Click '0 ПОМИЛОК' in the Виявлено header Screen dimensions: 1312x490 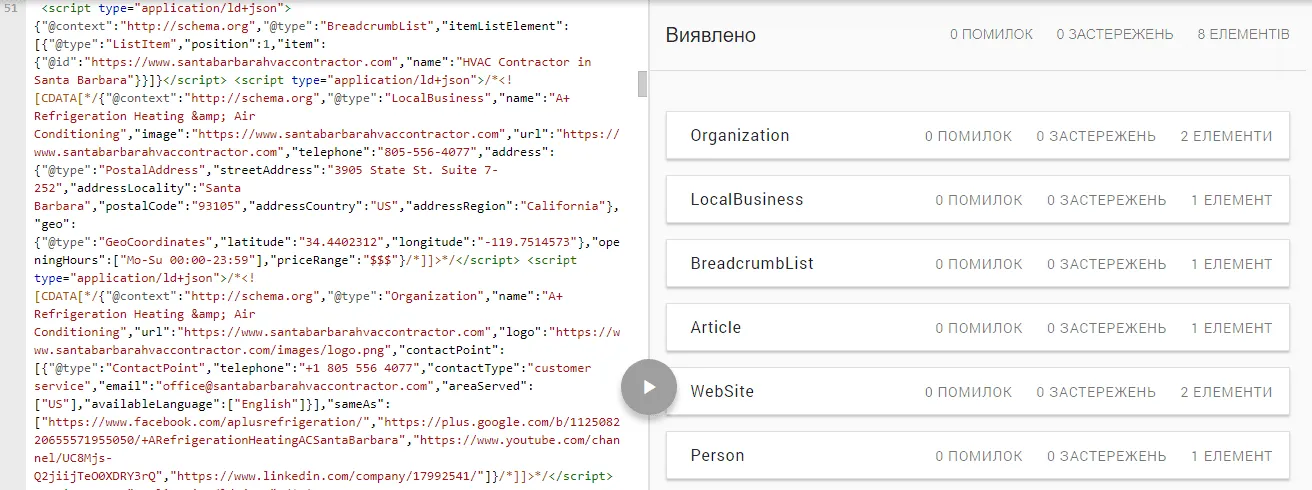tap(991, 35)
